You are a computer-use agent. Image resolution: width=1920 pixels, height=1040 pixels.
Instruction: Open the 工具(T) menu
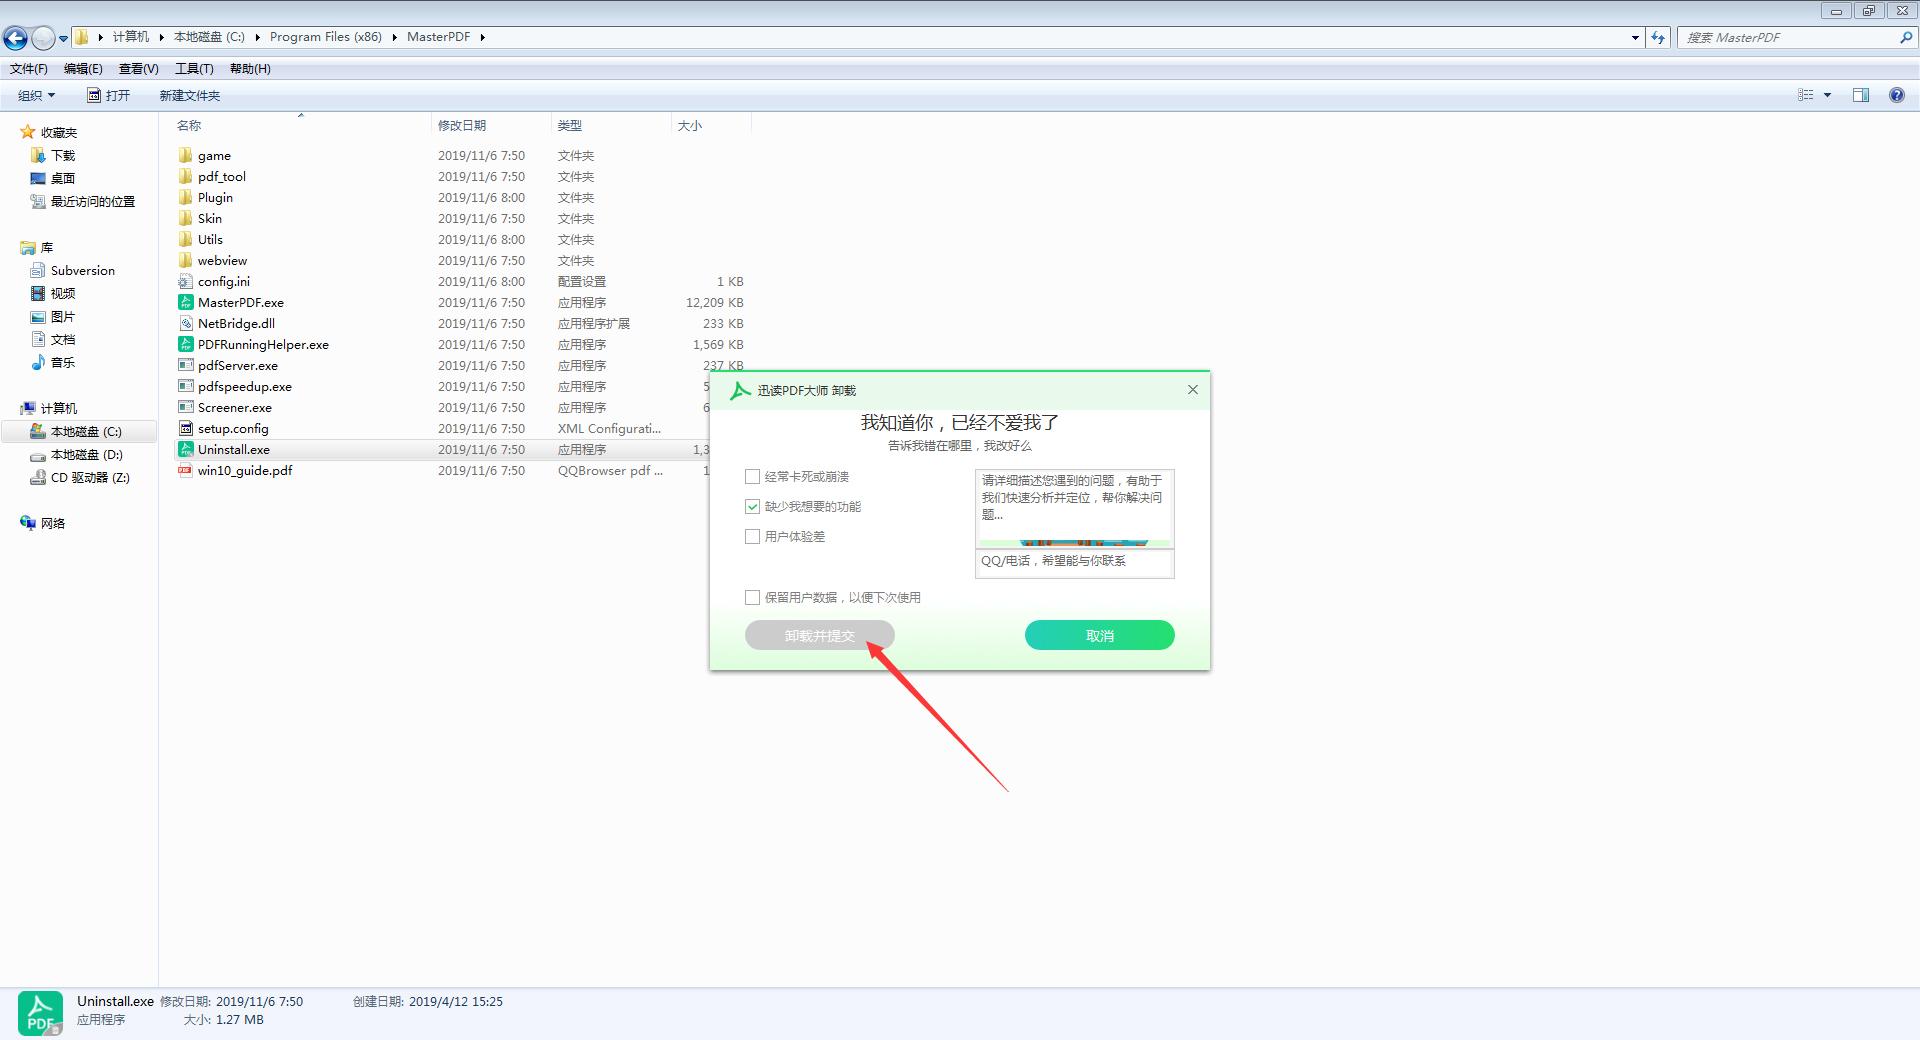(194, 68)
